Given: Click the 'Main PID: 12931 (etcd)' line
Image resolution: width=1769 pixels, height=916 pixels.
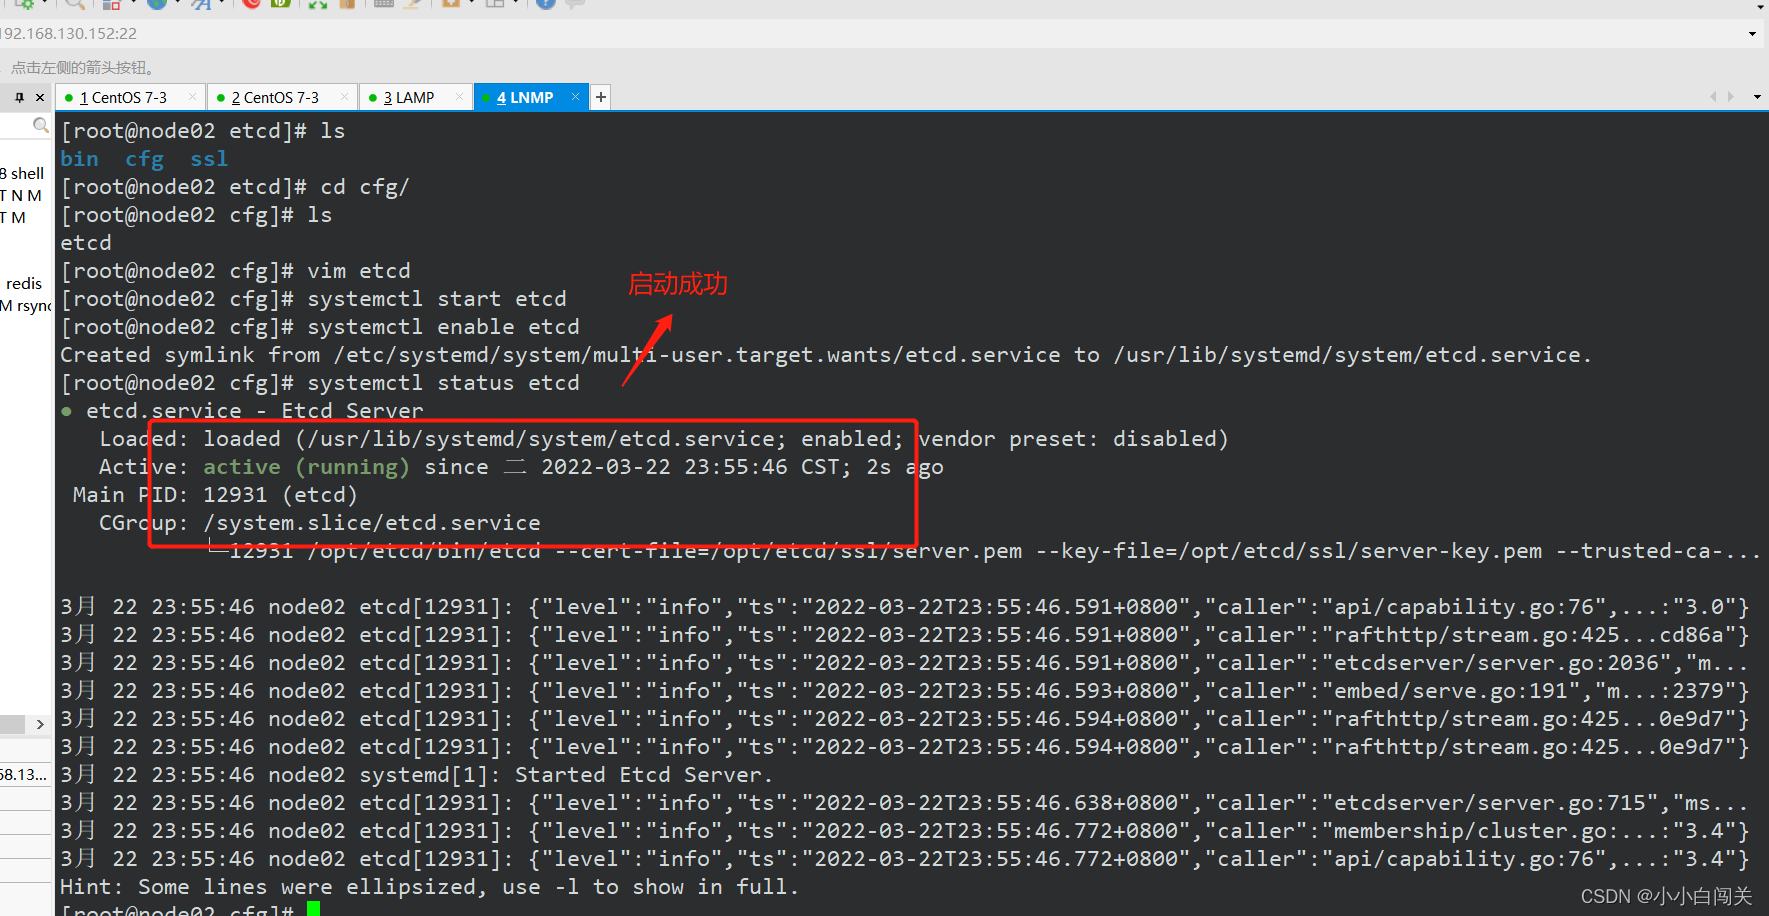Looking at the screenshot, I should coord(215,495).
